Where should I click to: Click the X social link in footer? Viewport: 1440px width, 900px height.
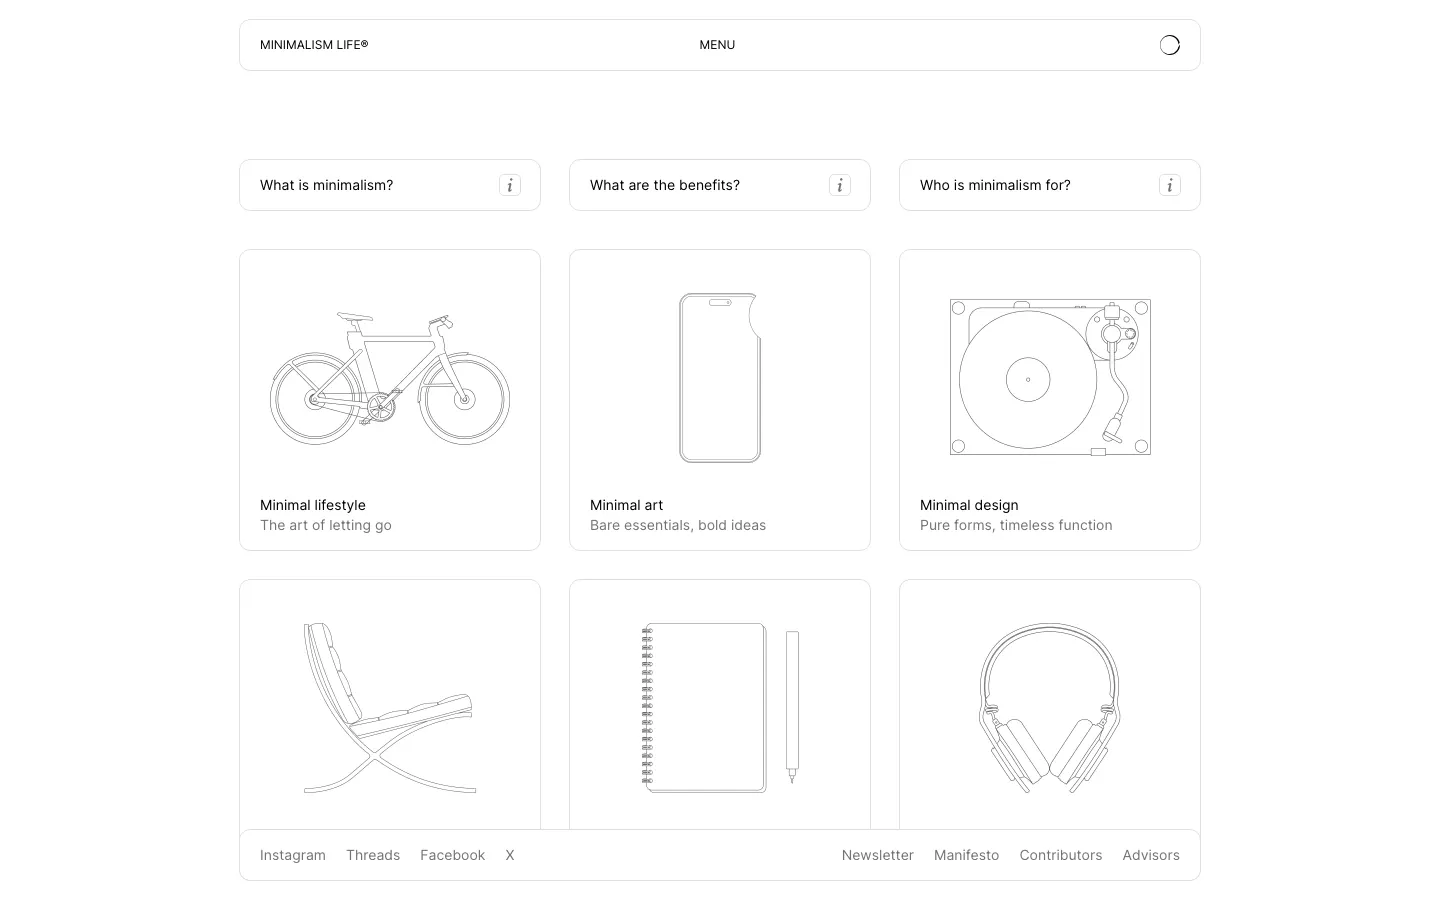tap(510, 855)
